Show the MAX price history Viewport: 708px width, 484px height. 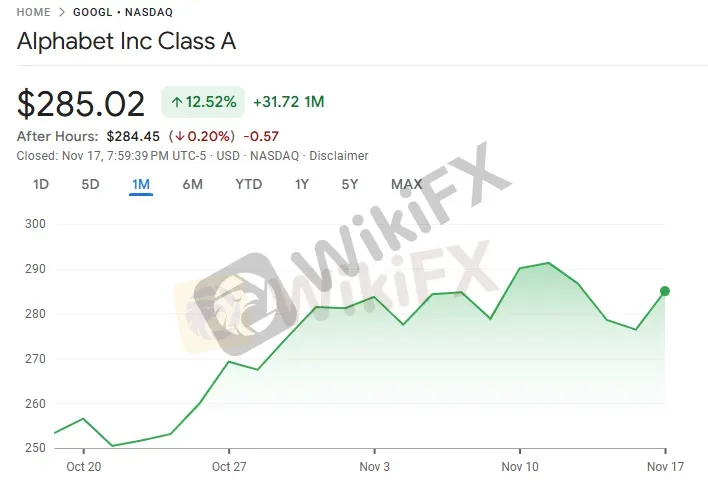[x=406, y=184]
